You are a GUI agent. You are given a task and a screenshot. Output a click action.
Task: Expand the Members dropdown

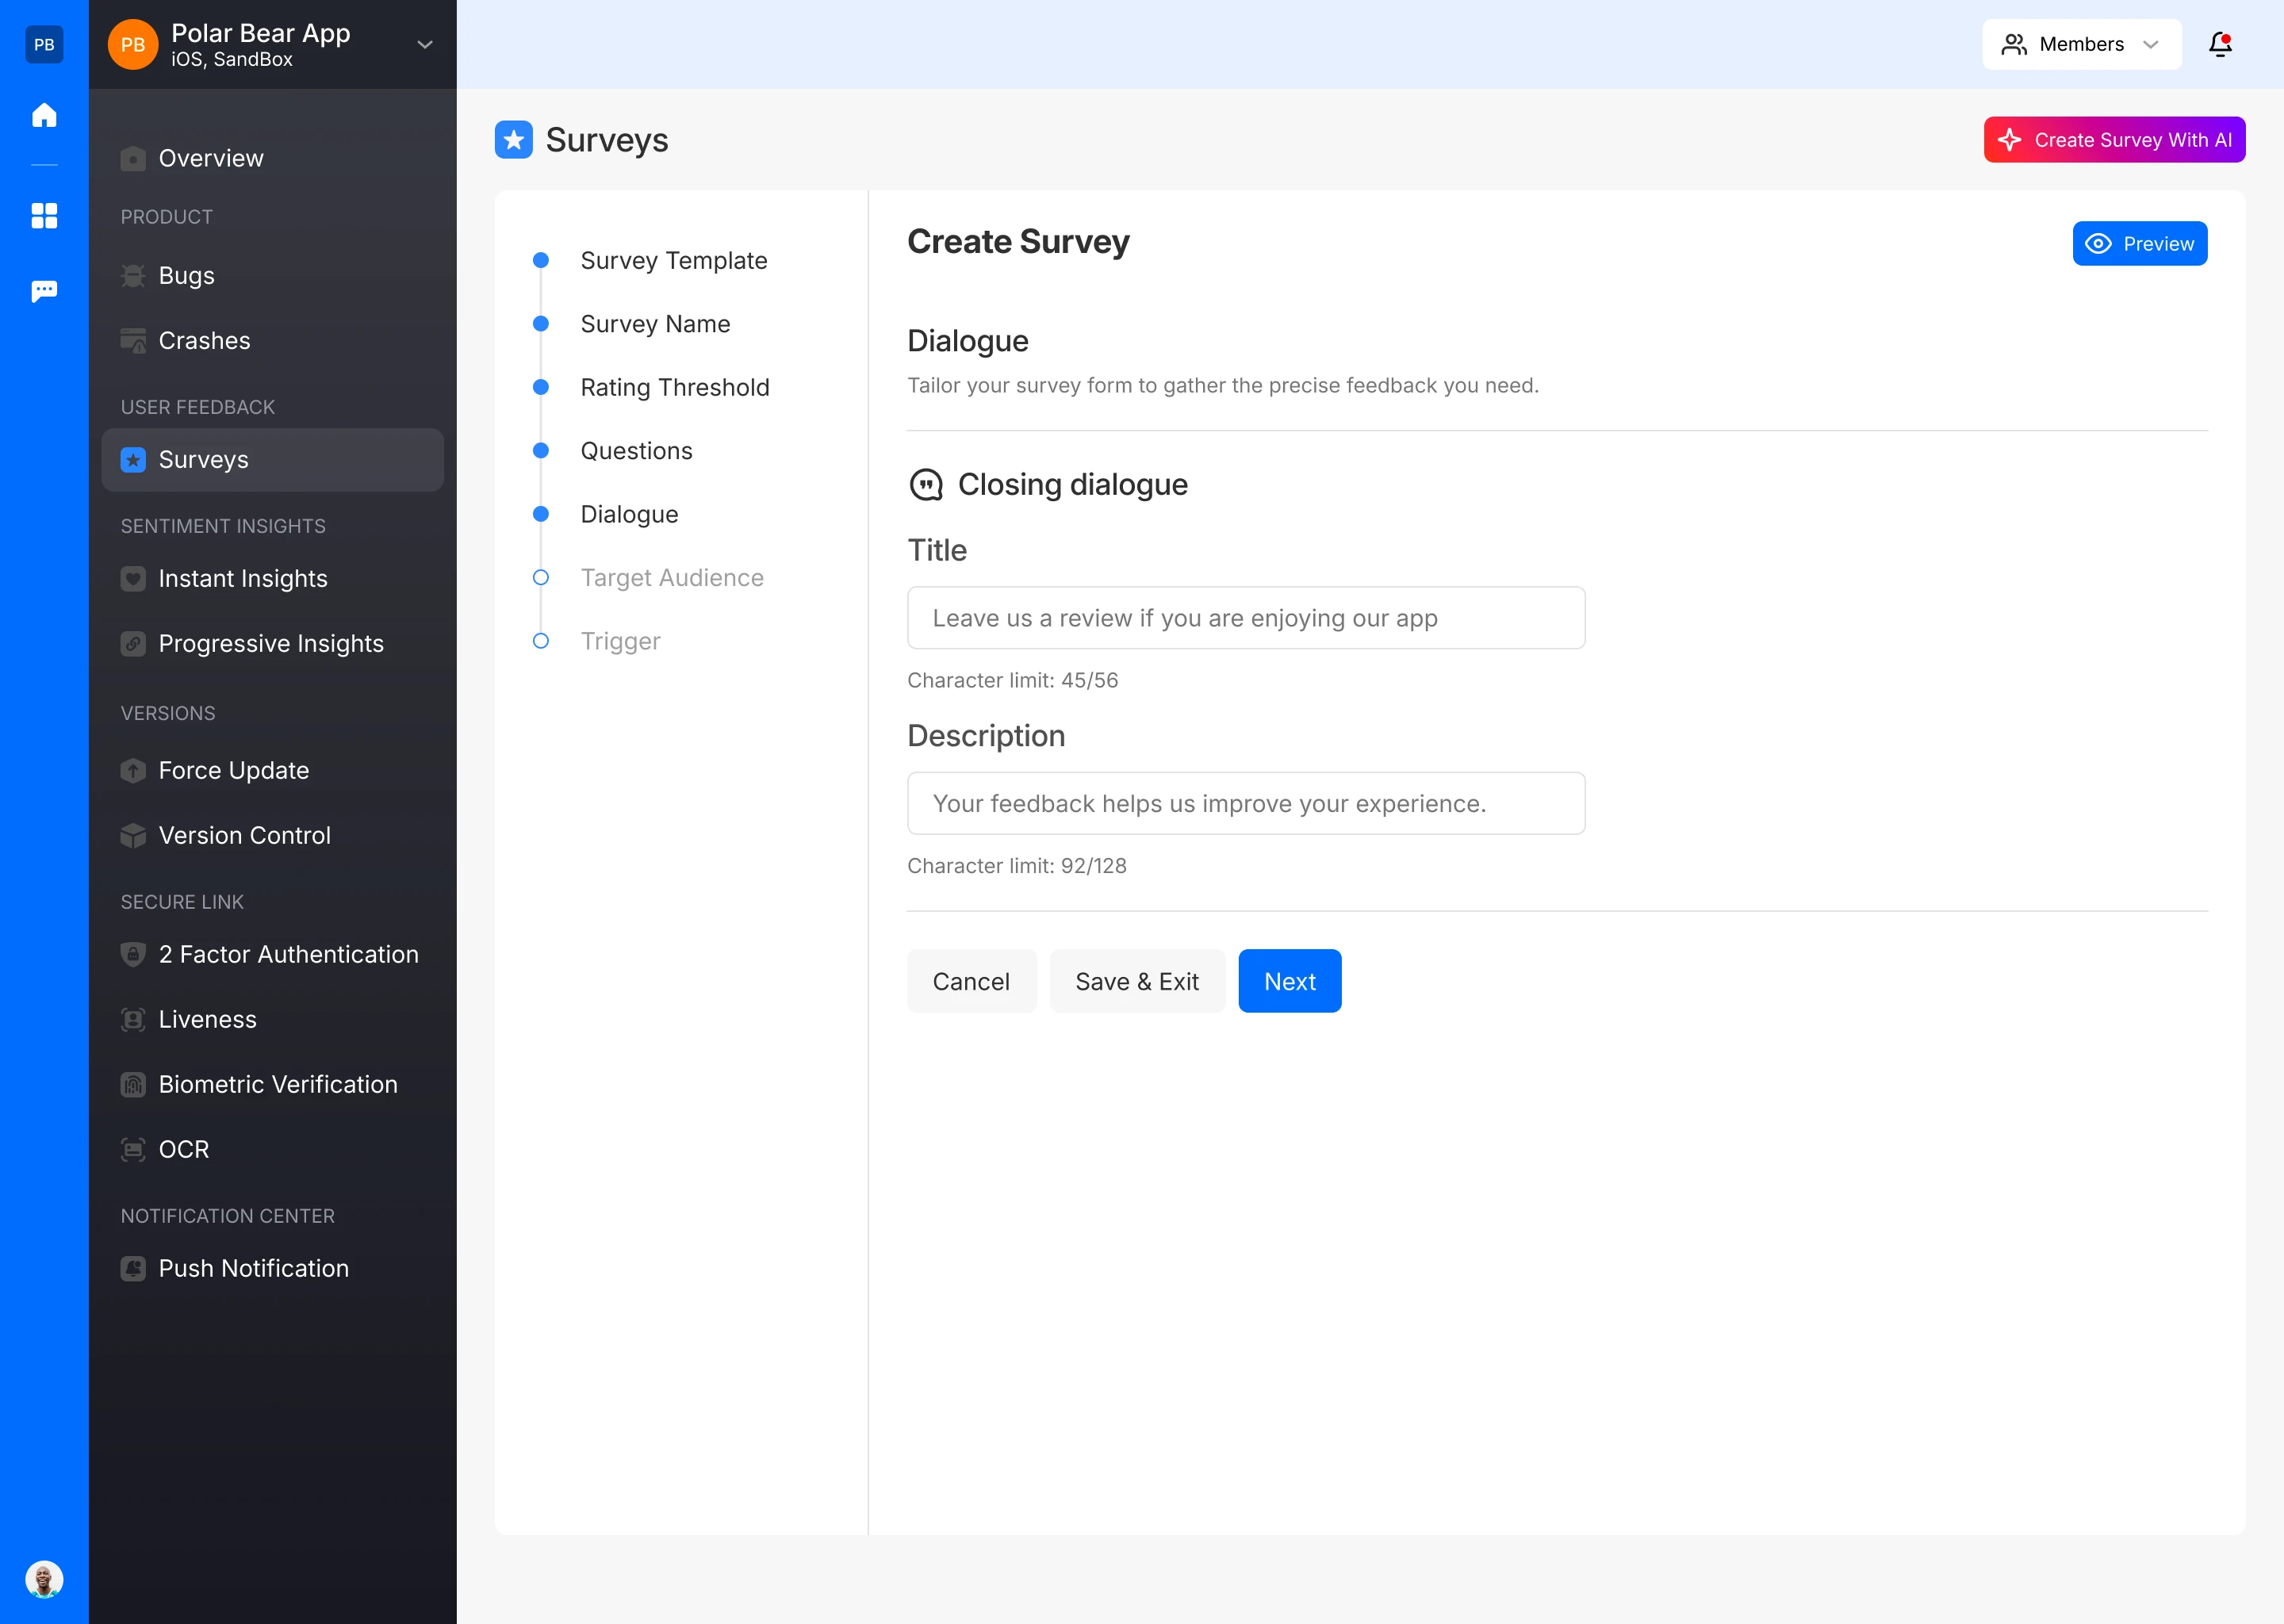click(x=2081, y=44)
